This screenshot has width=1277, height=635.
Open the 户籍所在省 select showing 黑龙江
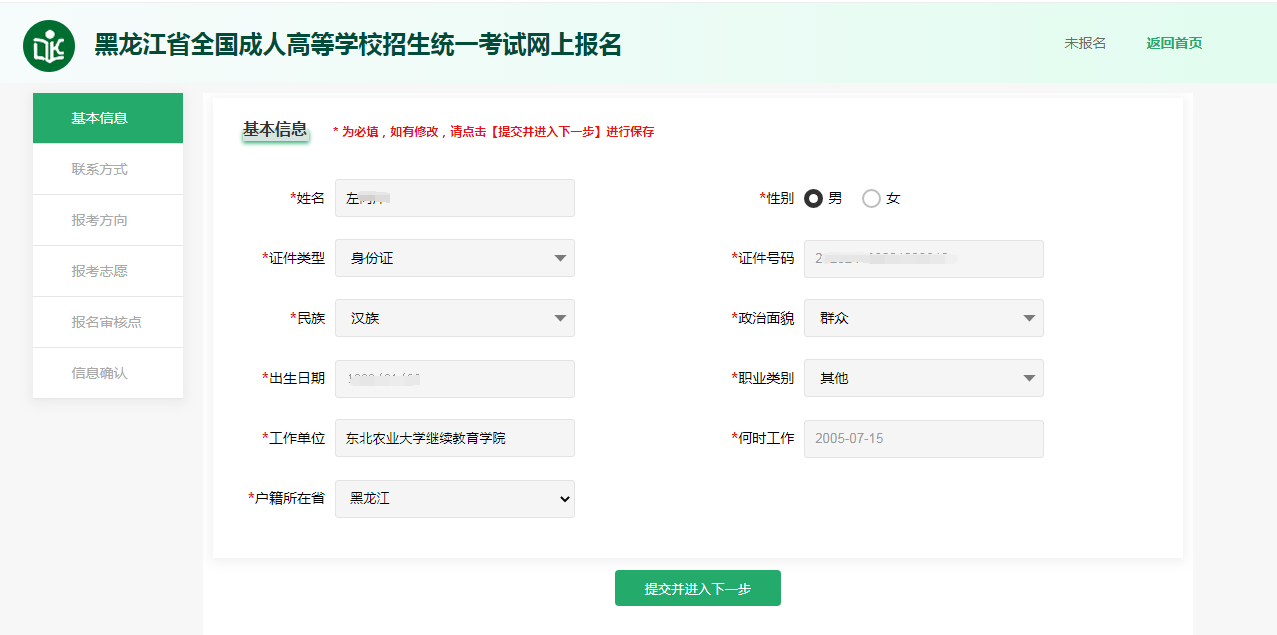(x=455, y=498)
